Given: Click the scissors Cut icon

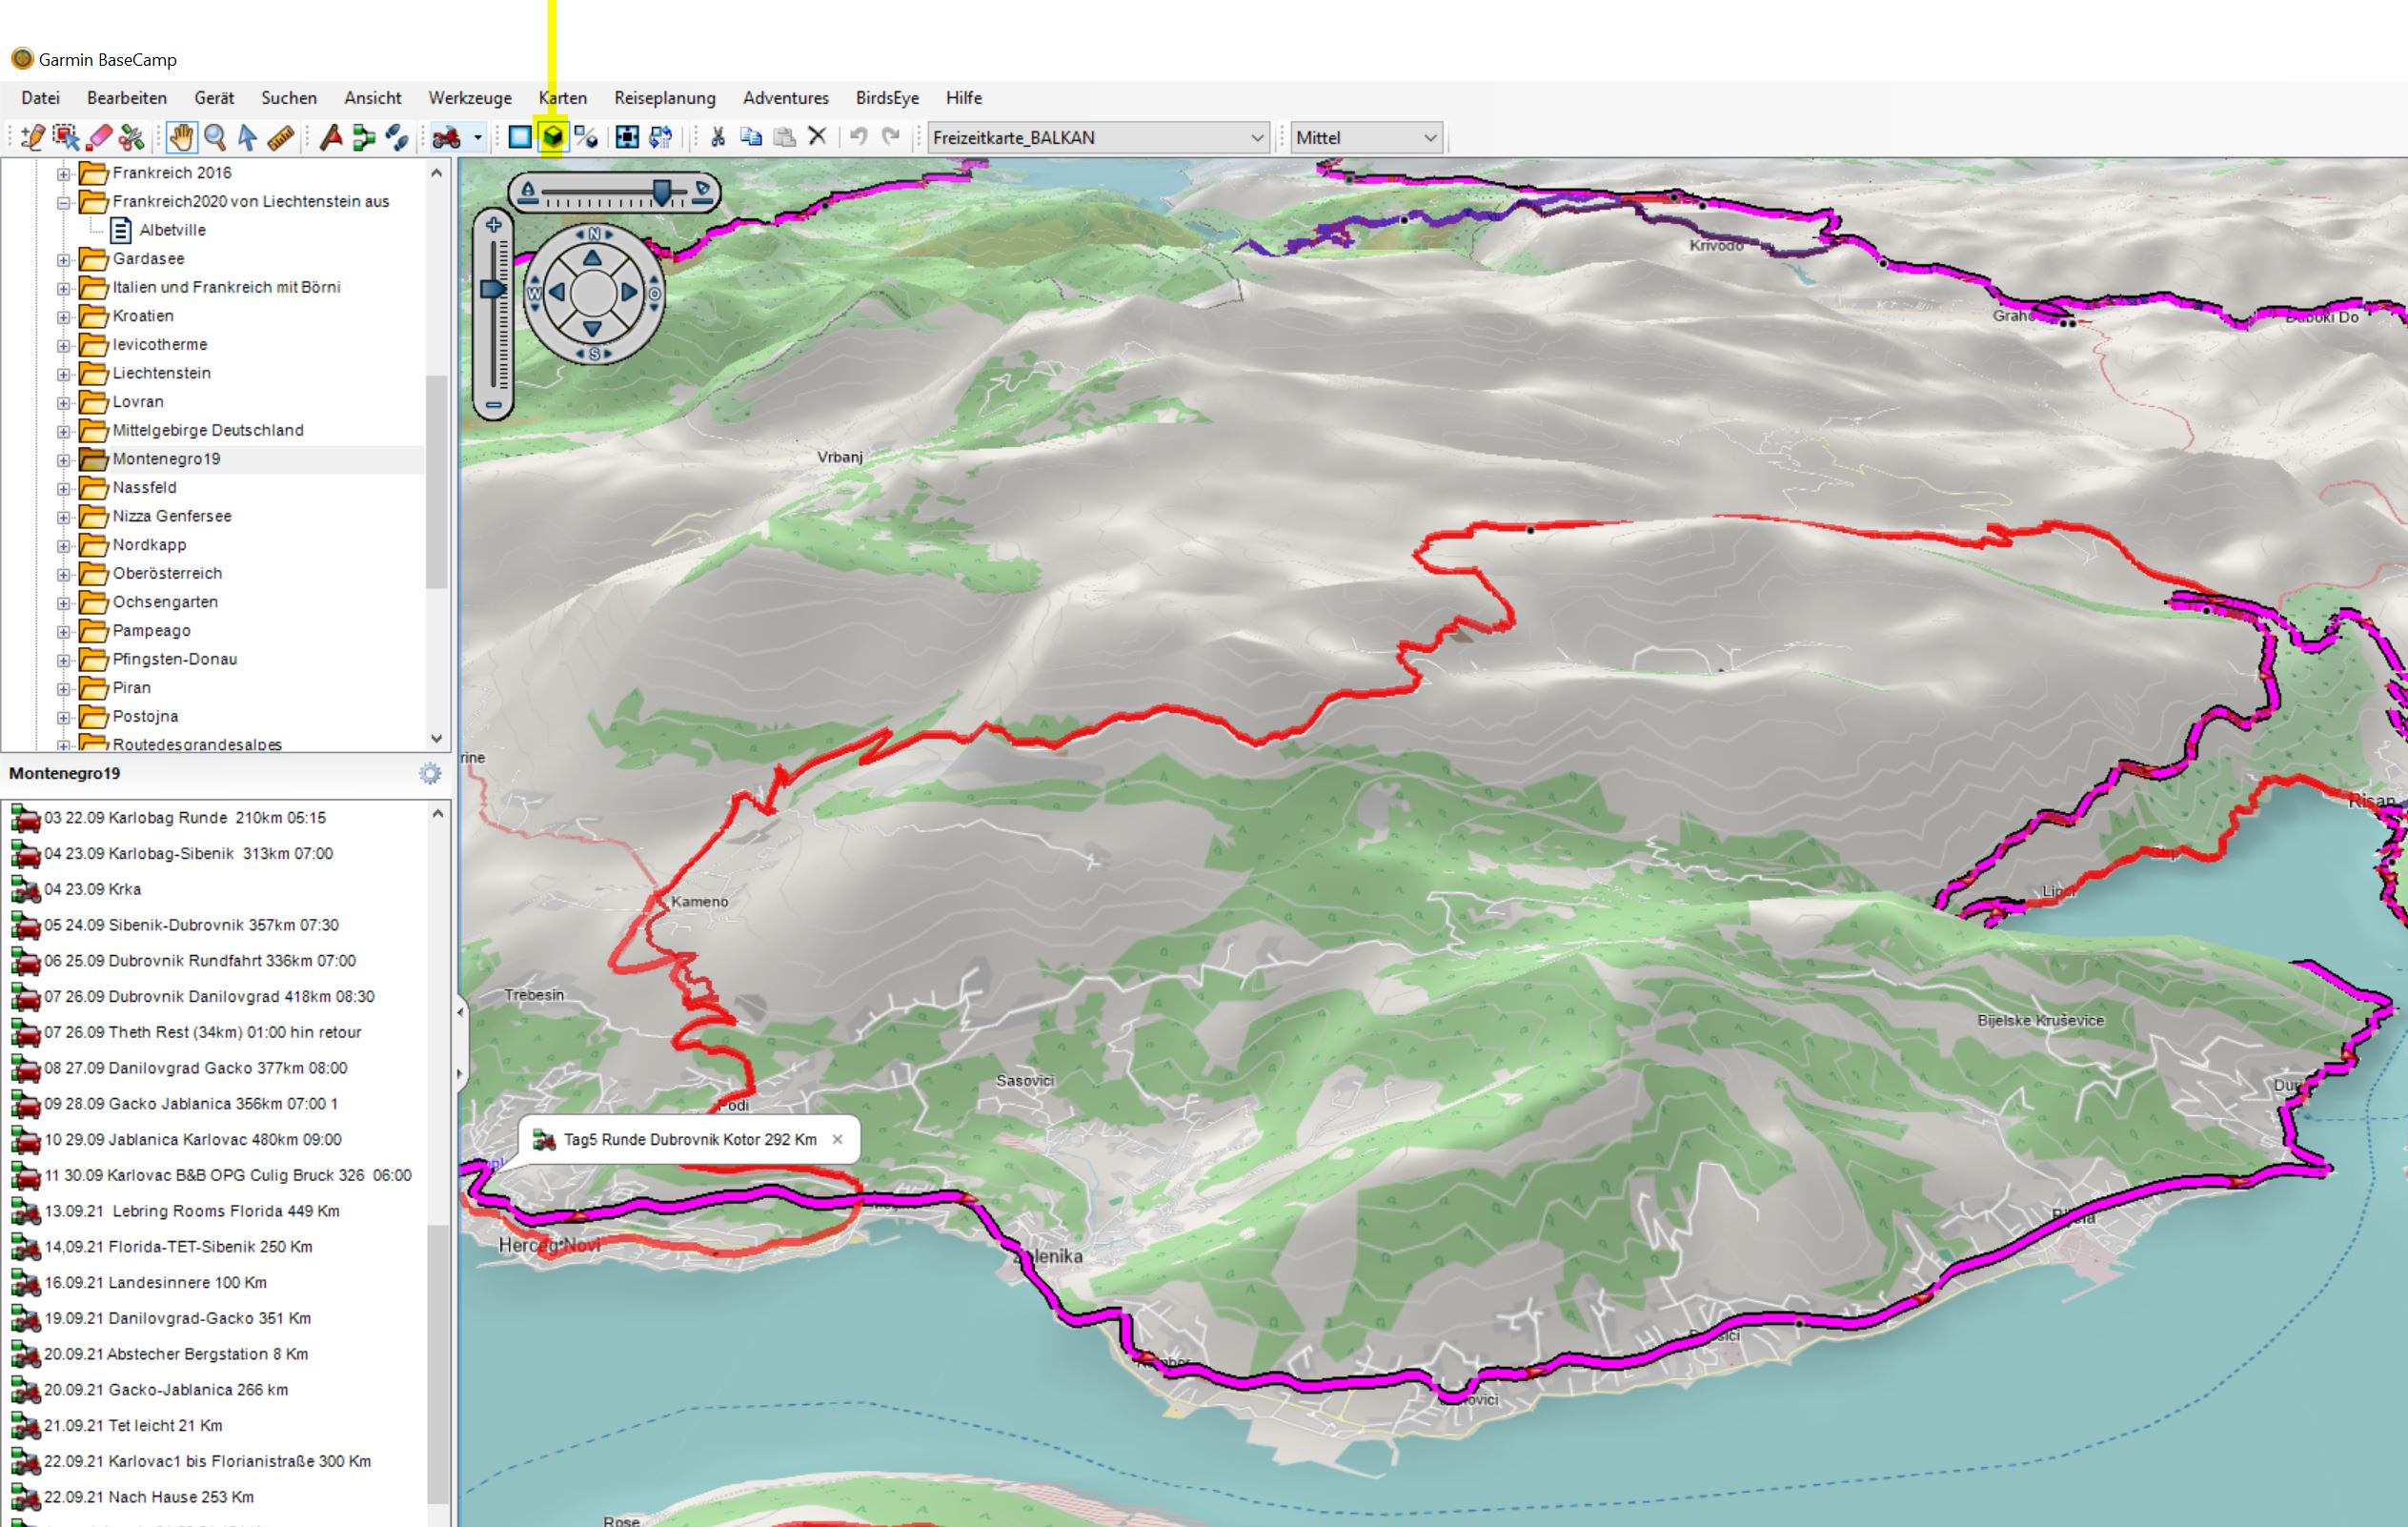Looking at the screenshot, I should [717, 137].
